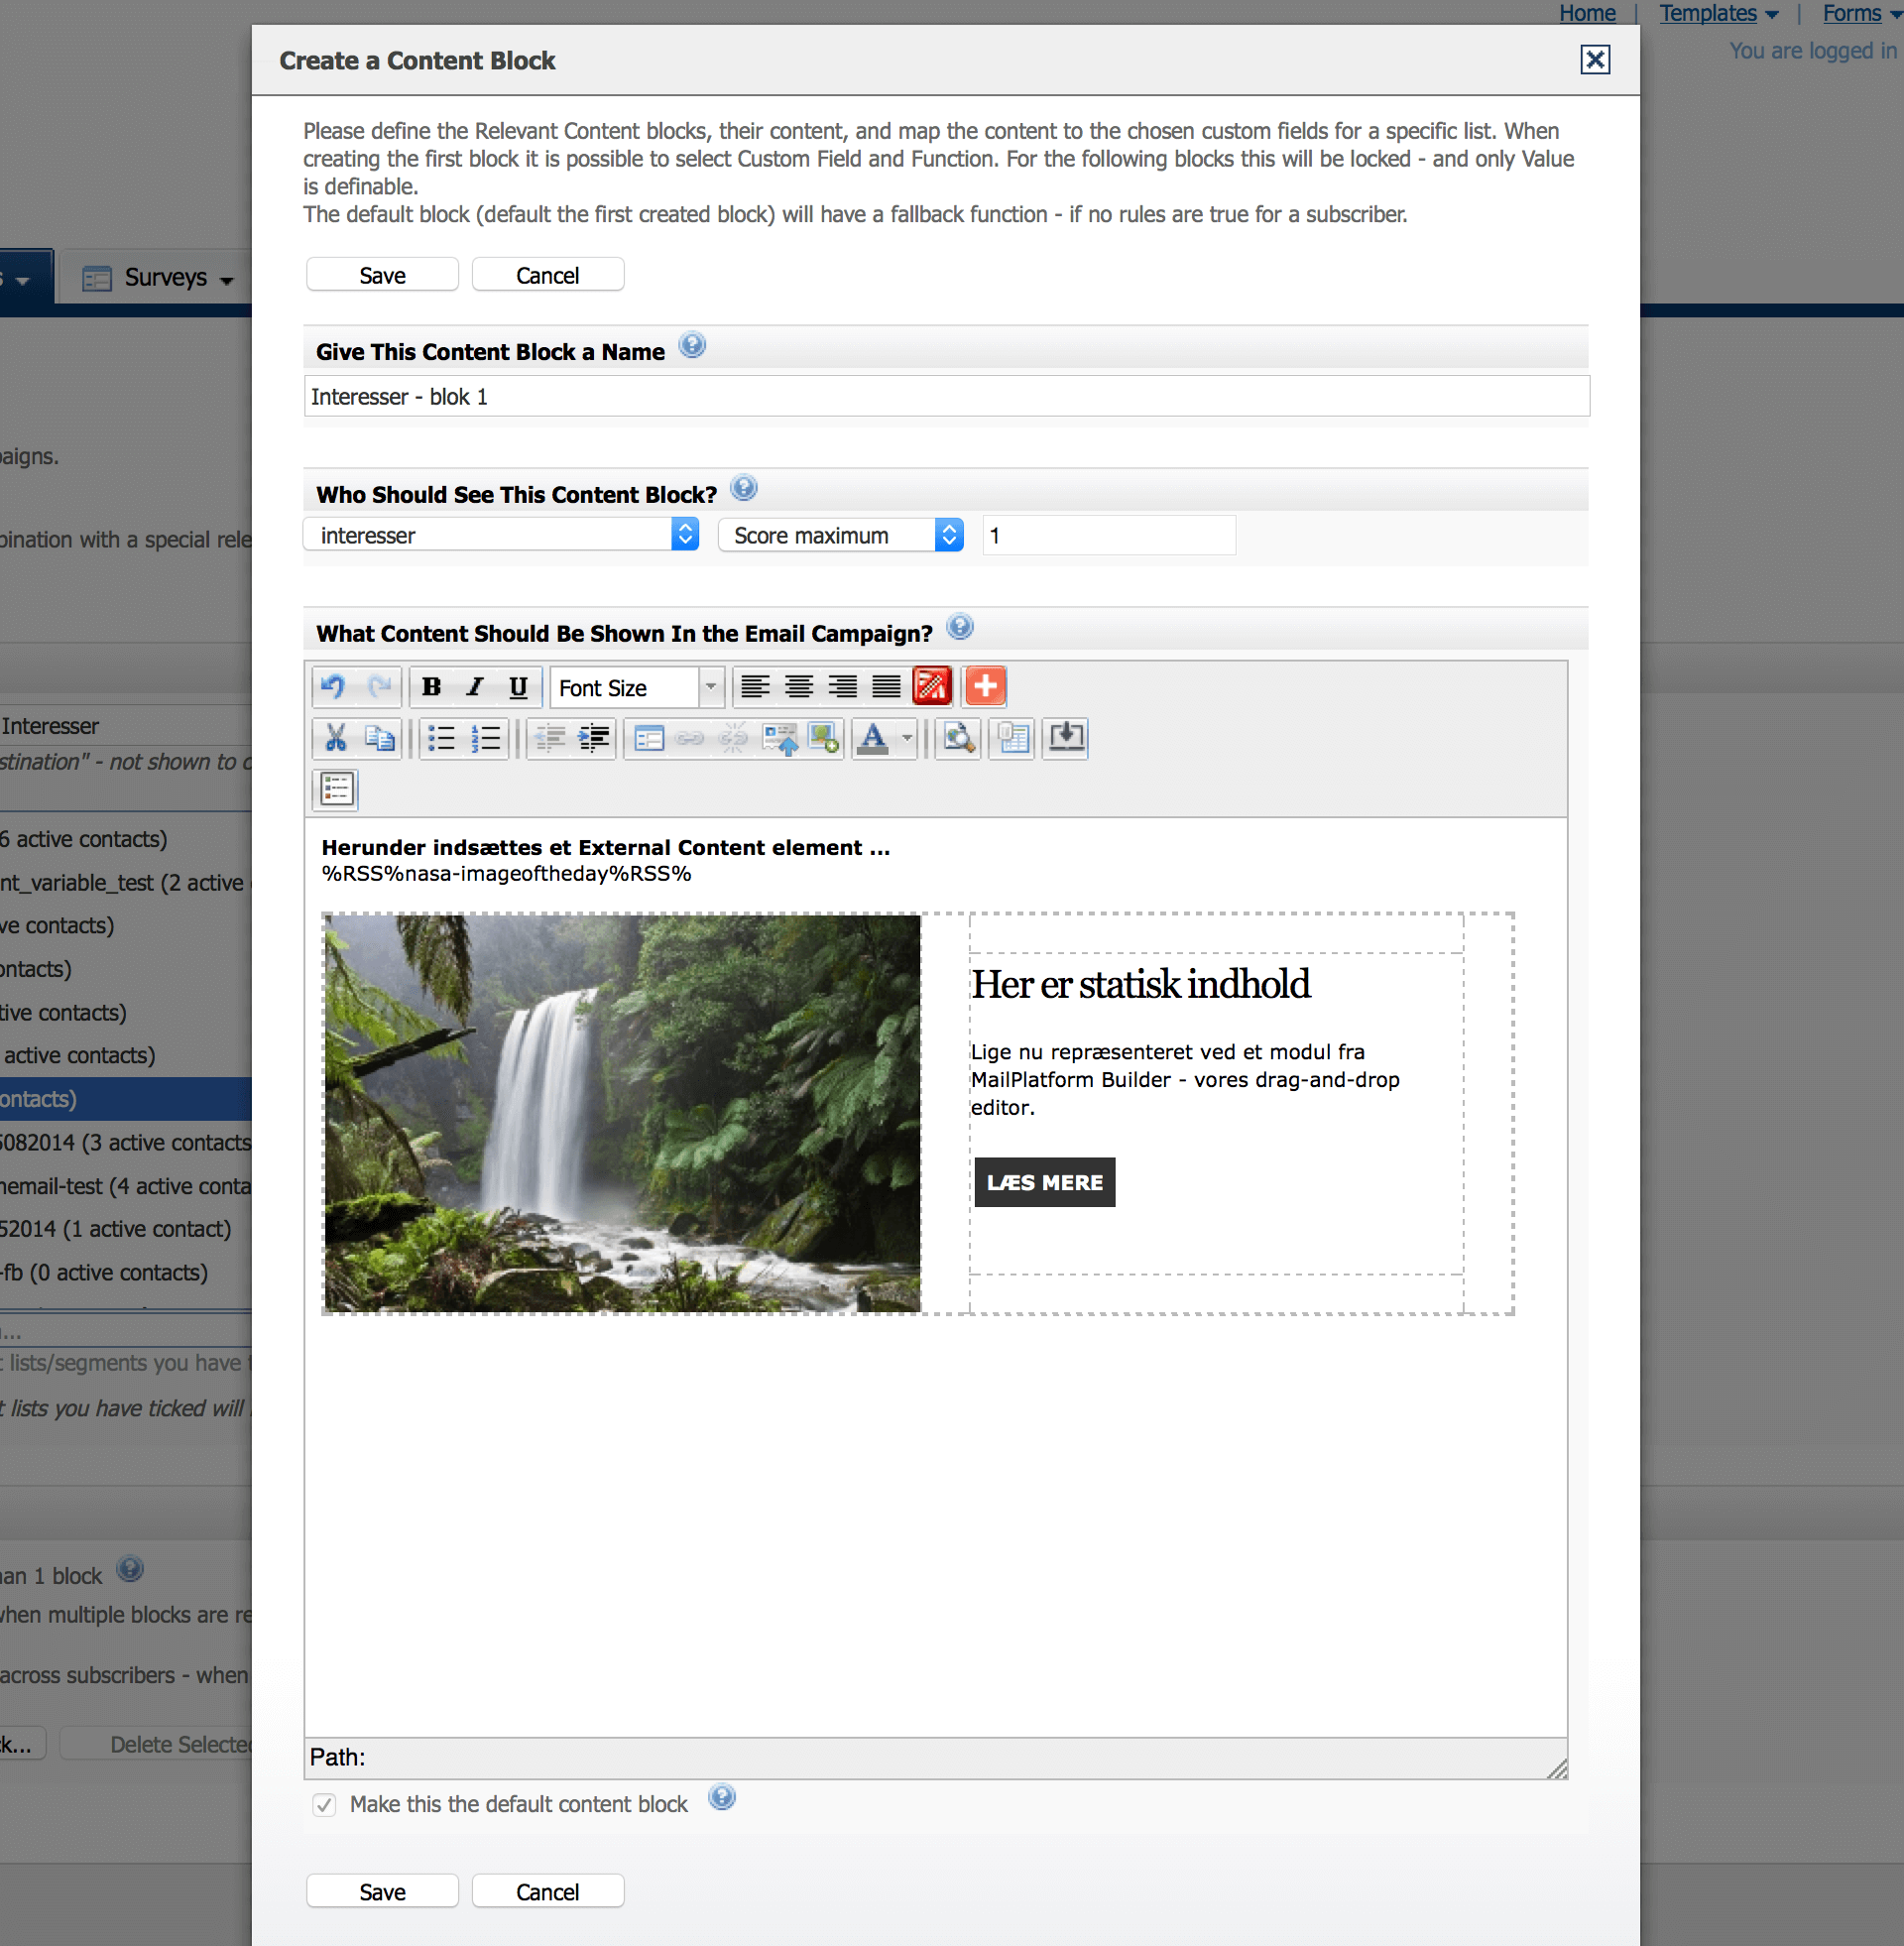This screenshot has width=1904, height=1946.
Task: Open Templates menu in top navigation
Action: 1719,13
